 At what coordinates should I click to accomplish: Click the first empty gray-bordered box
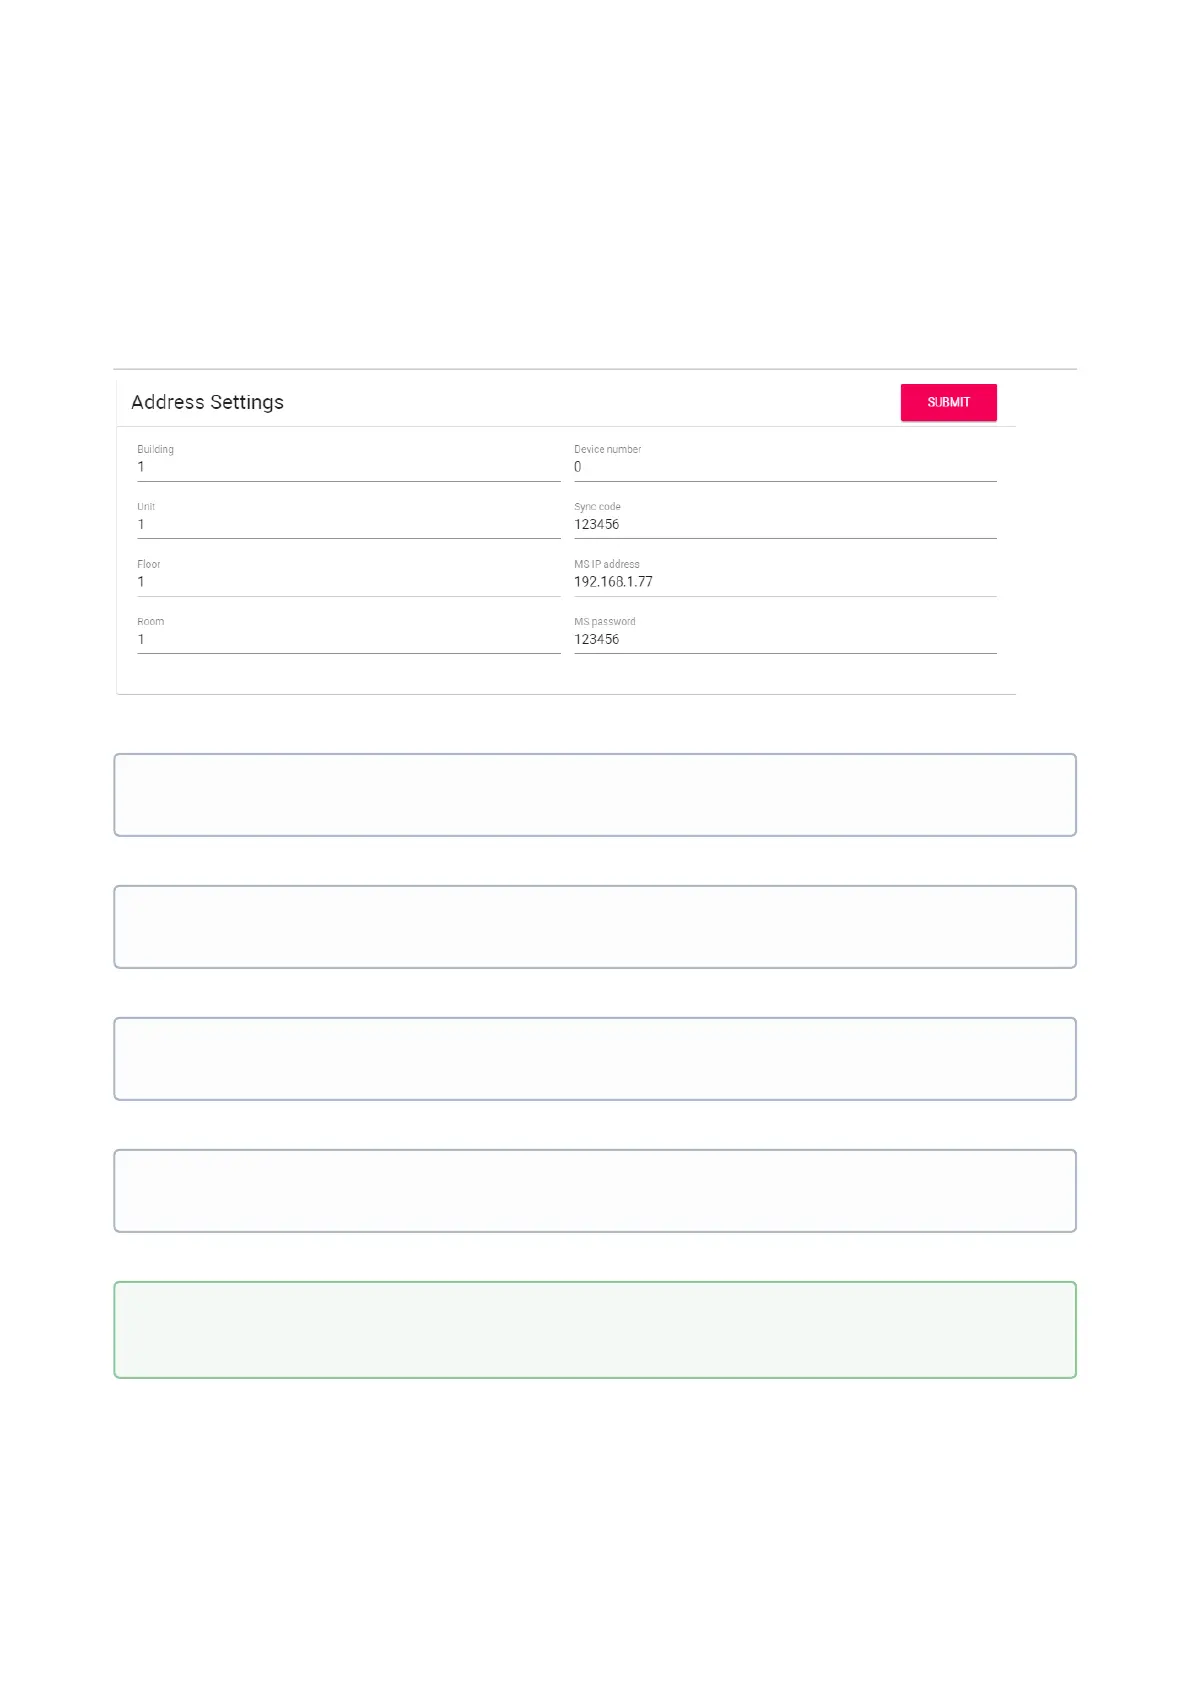tap(595, 795)
